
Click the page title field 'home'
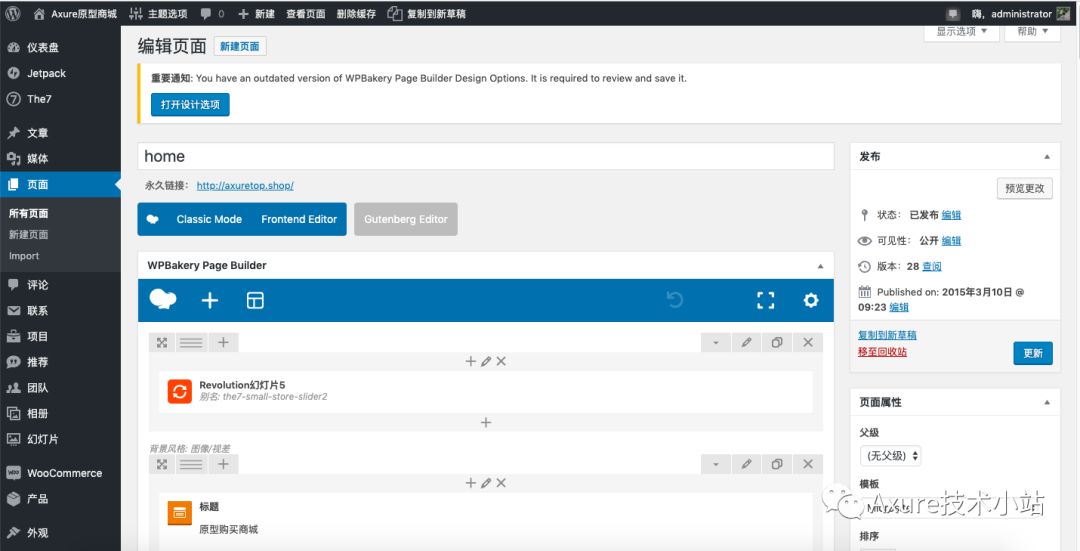(486, 156)
